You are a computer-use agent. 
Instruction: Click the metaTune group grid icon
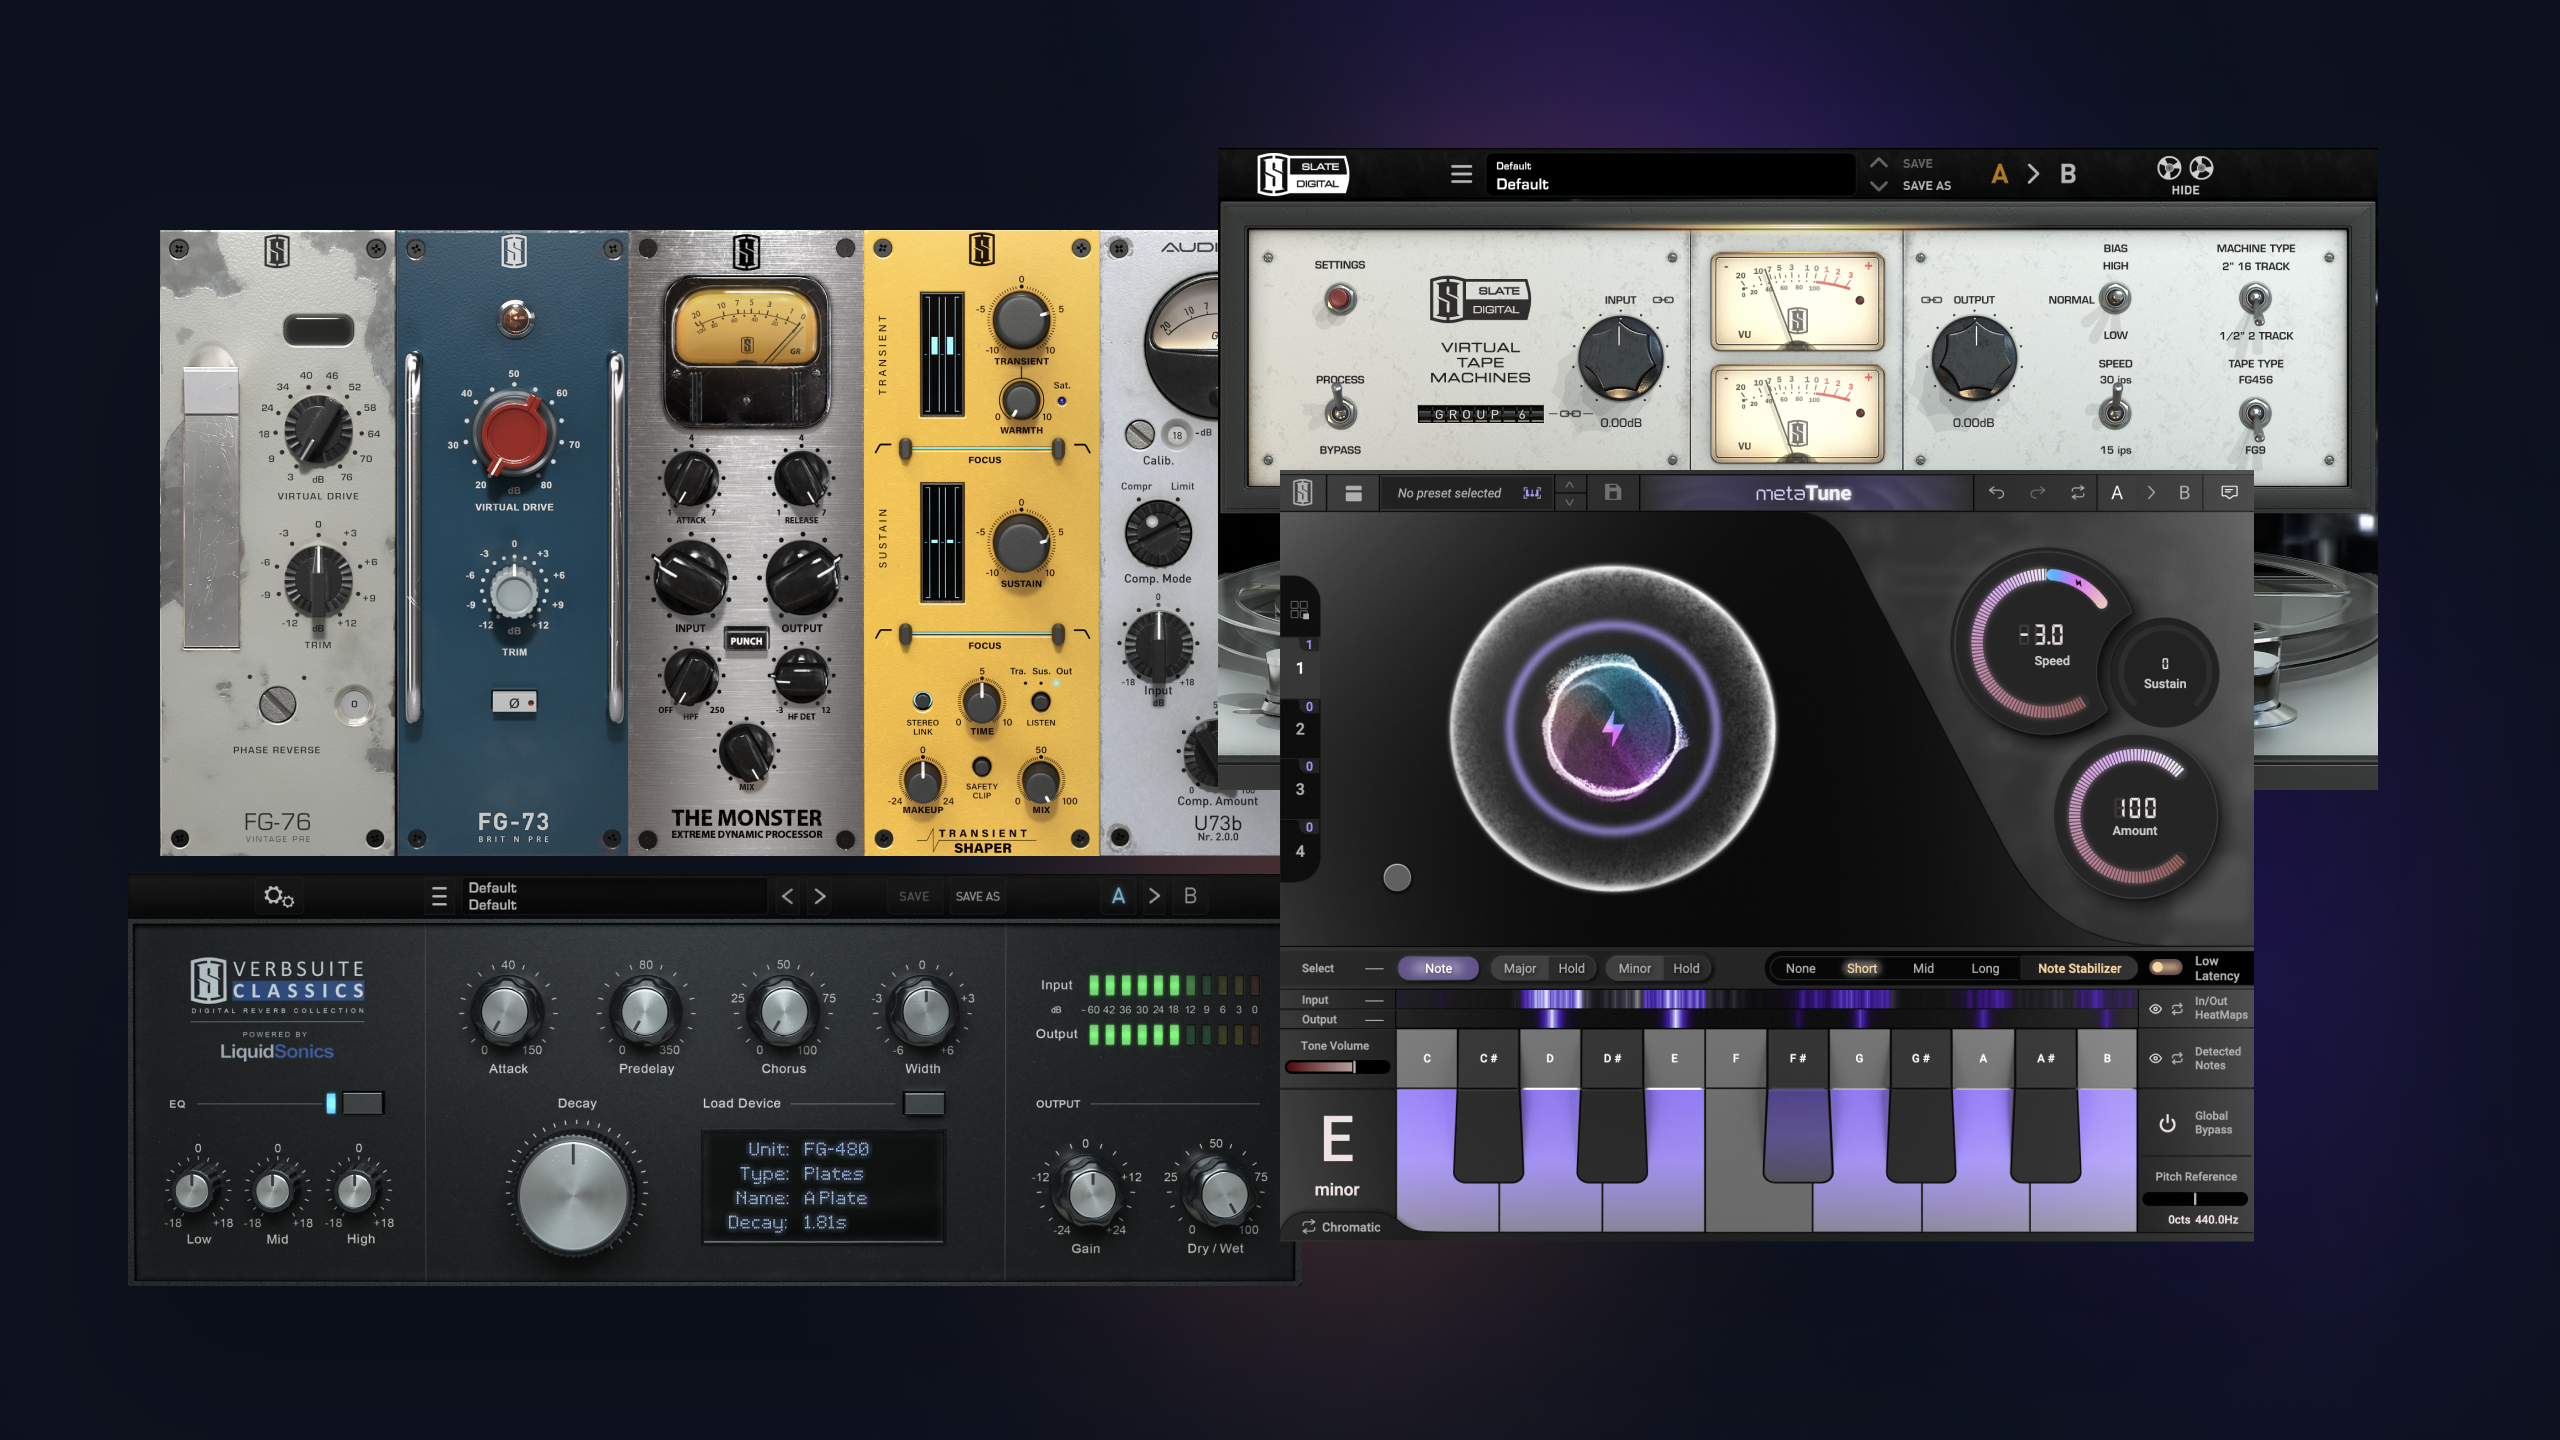1299,610
